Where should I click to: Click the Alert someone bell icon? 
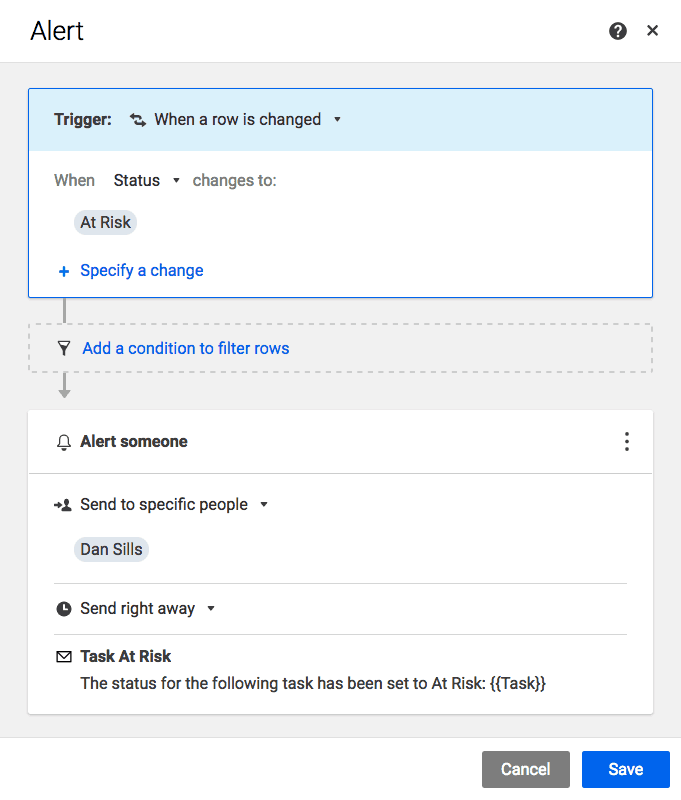click(64, 442)
